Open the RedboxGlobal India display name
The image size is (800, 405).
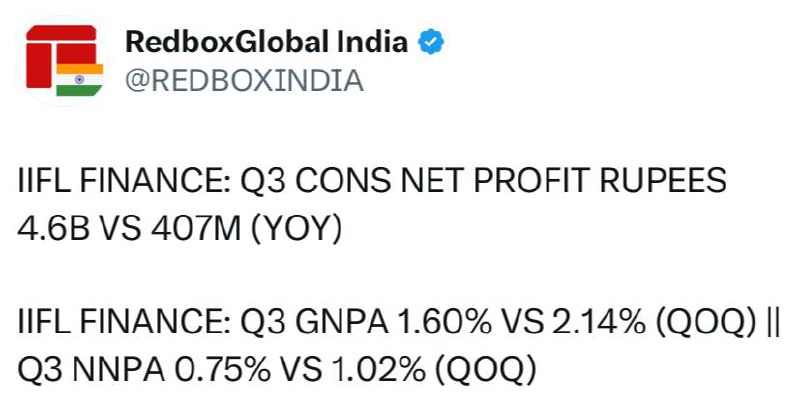pyautogui.click(x=266, y=42)
